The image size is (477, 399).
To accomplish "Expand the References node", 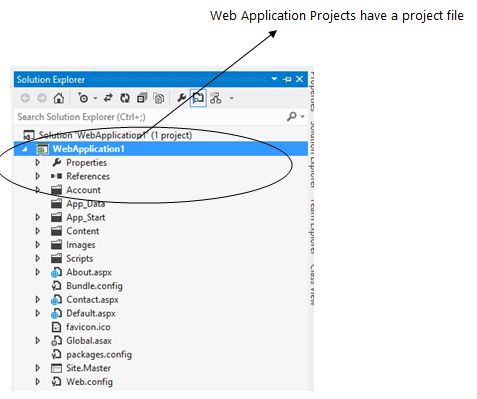I will [x=38, y=176].
